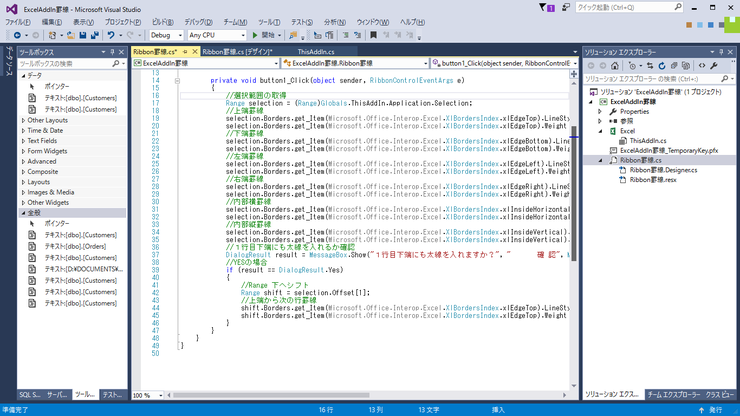
Task: Collapse the 全般 toolbox group
Action: click(x=23, y=213)
